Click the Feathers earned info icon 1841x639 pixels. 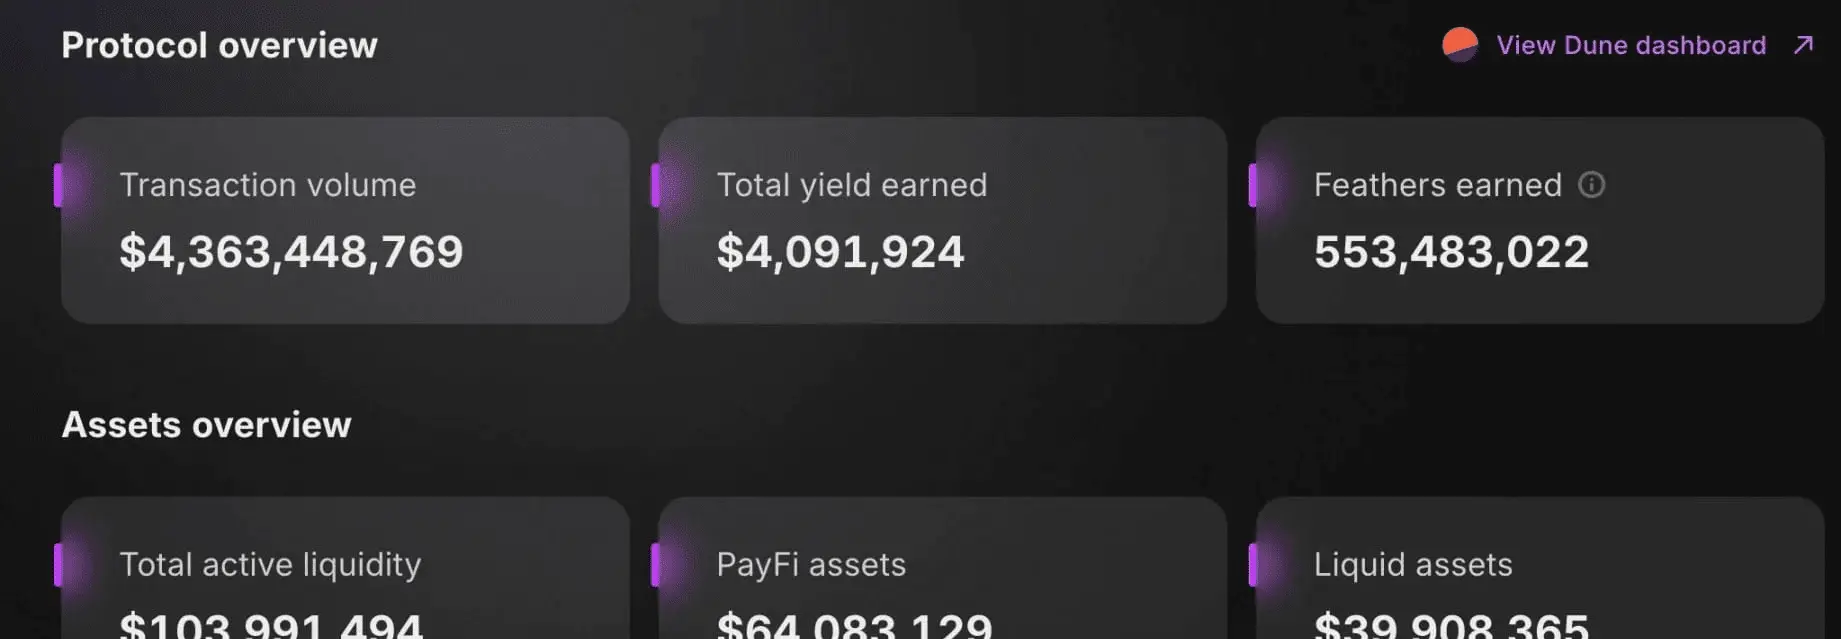pos(1591,185)
